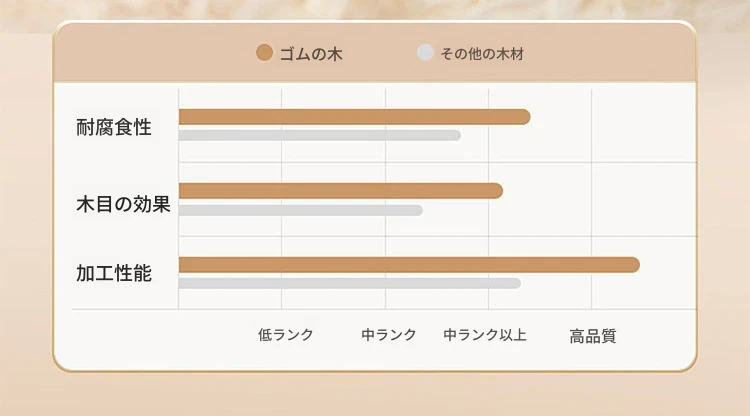
Task: Select the ゴムの木 legend label
Action: (x=311, y=54)
